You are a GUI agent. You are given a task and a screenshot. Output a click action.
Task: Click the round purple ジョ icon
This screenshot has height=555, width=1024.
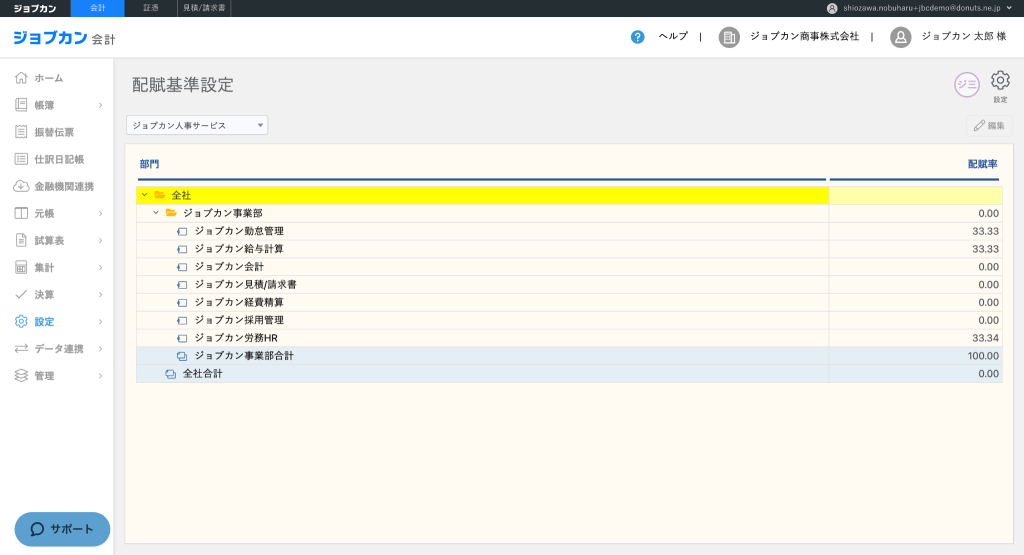tap(967, 85)
